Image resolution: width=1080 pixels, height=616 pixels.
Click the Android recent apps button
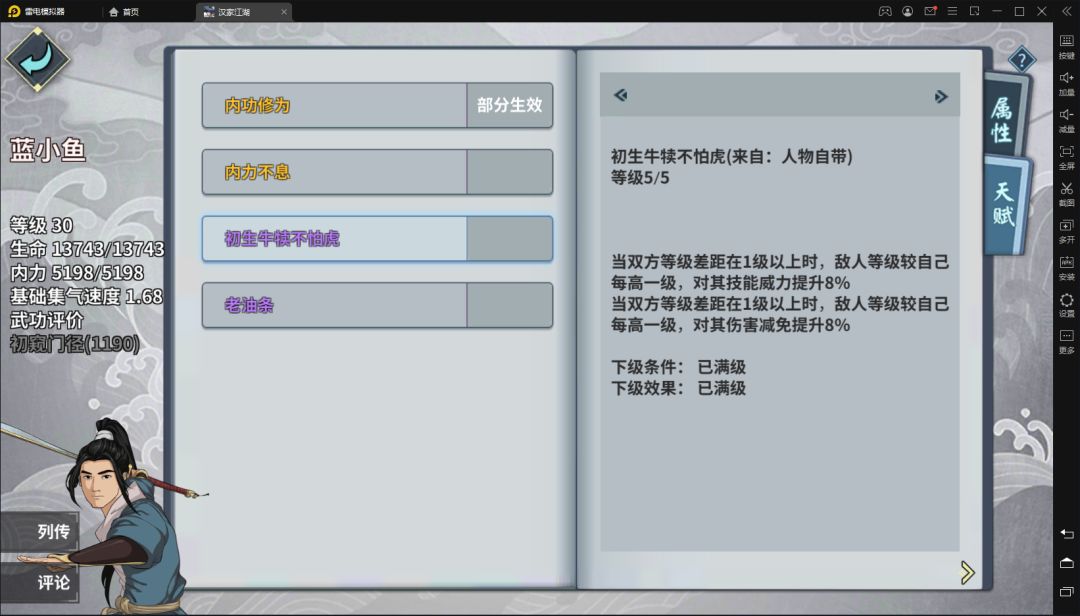(1066, 591)
